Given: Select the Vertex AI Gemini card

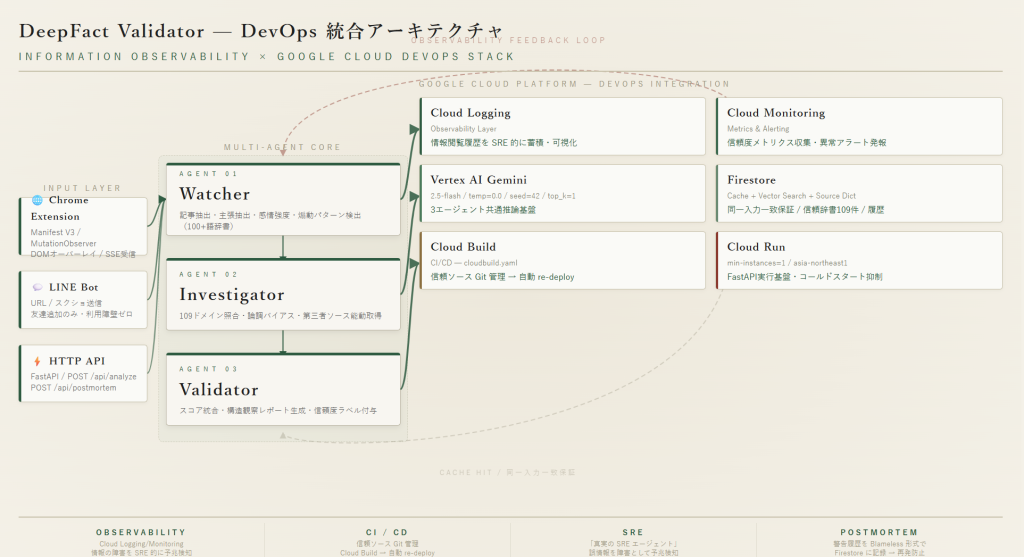Looking at the screenshot, I should pyautogui.click(x=562, y=193).
